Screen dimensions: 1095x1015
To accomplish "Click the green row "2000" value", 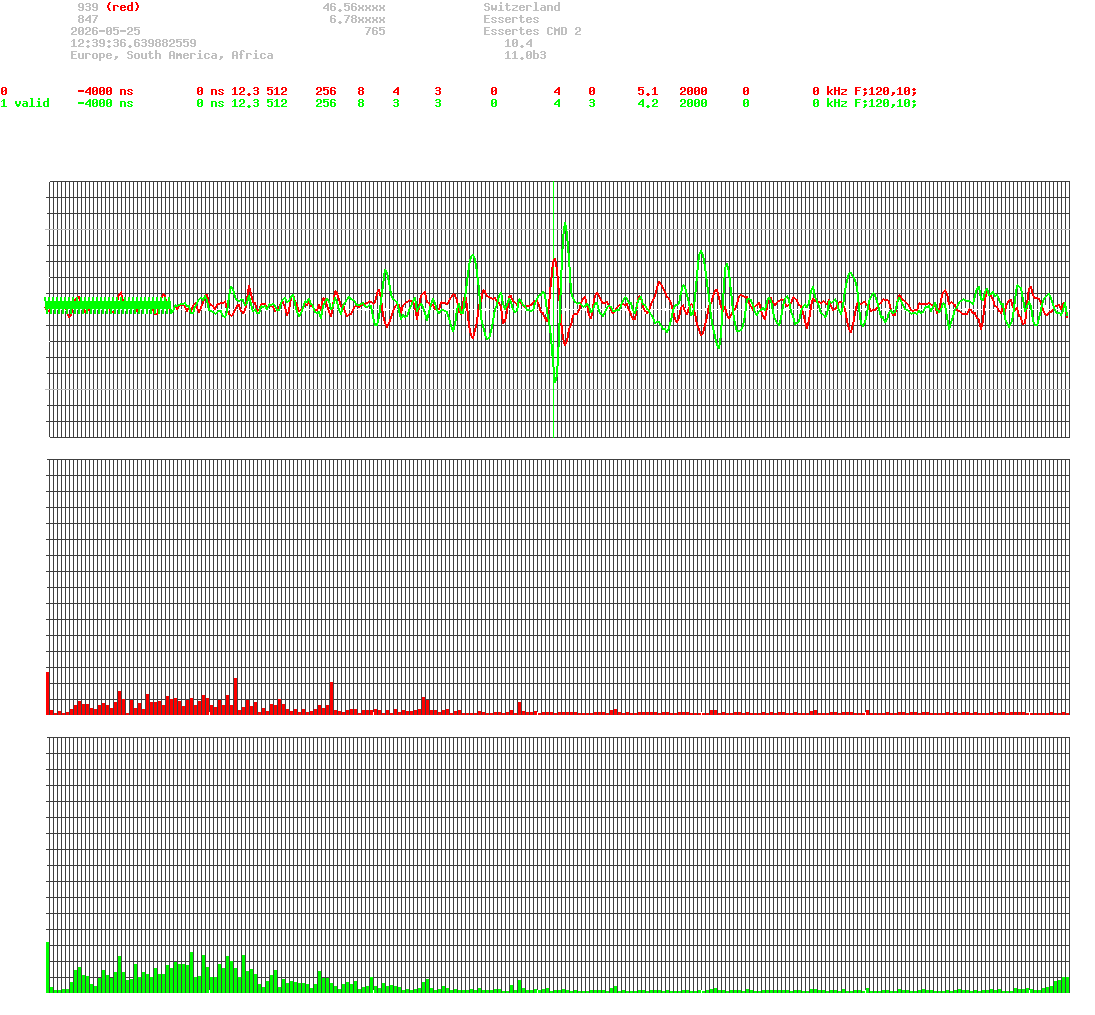I will click(x=693, y=103).
